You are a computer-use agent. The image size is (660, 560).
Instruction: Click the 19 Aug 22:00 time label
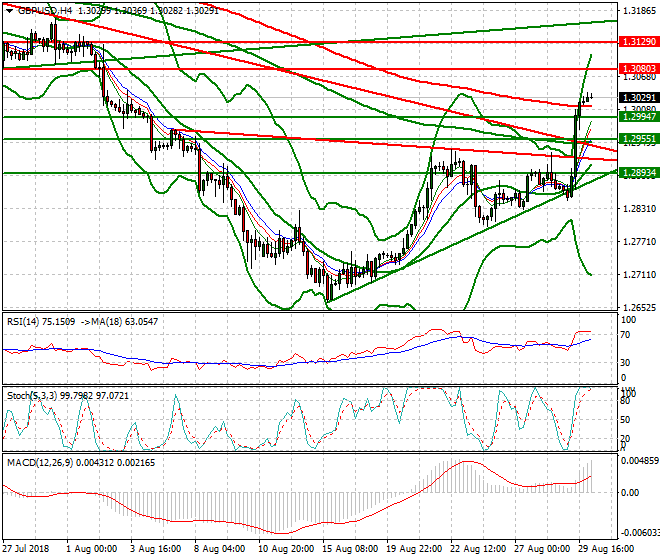pyautogui.click(x=414, y=549)
